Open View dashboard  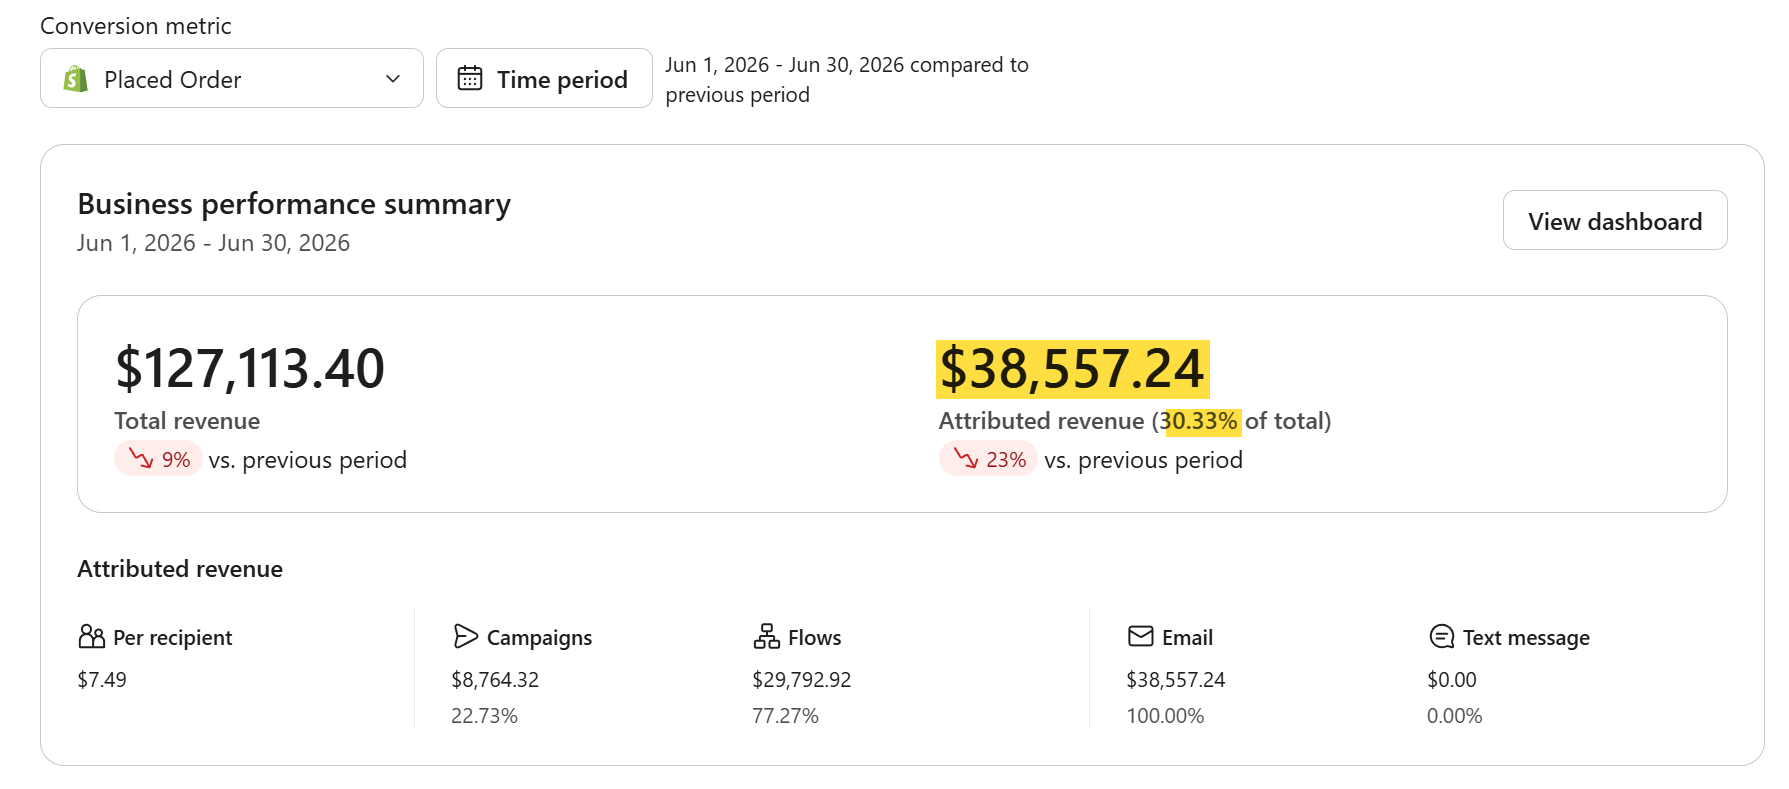tap(1615, 220)
